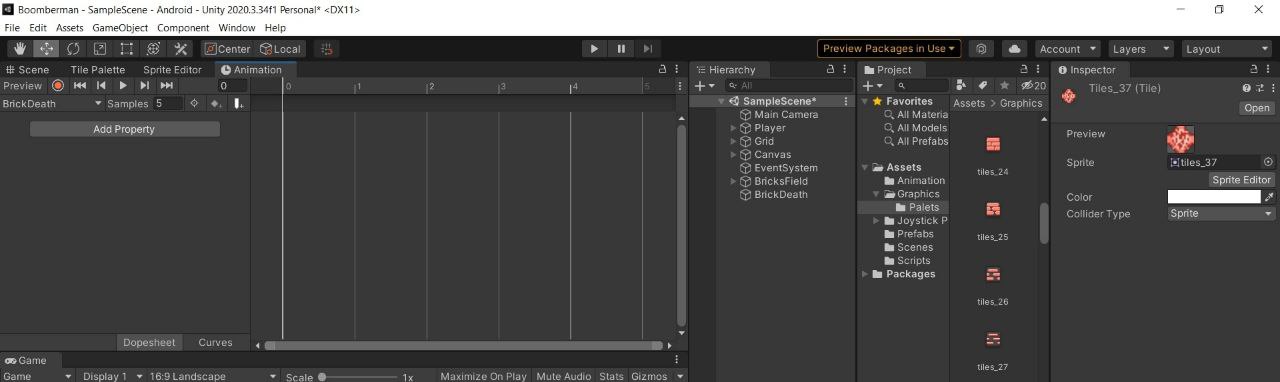Go to next animation keyframe
Screen dimensions: 1280x382
pyautogui.click(x=145, y=86)
